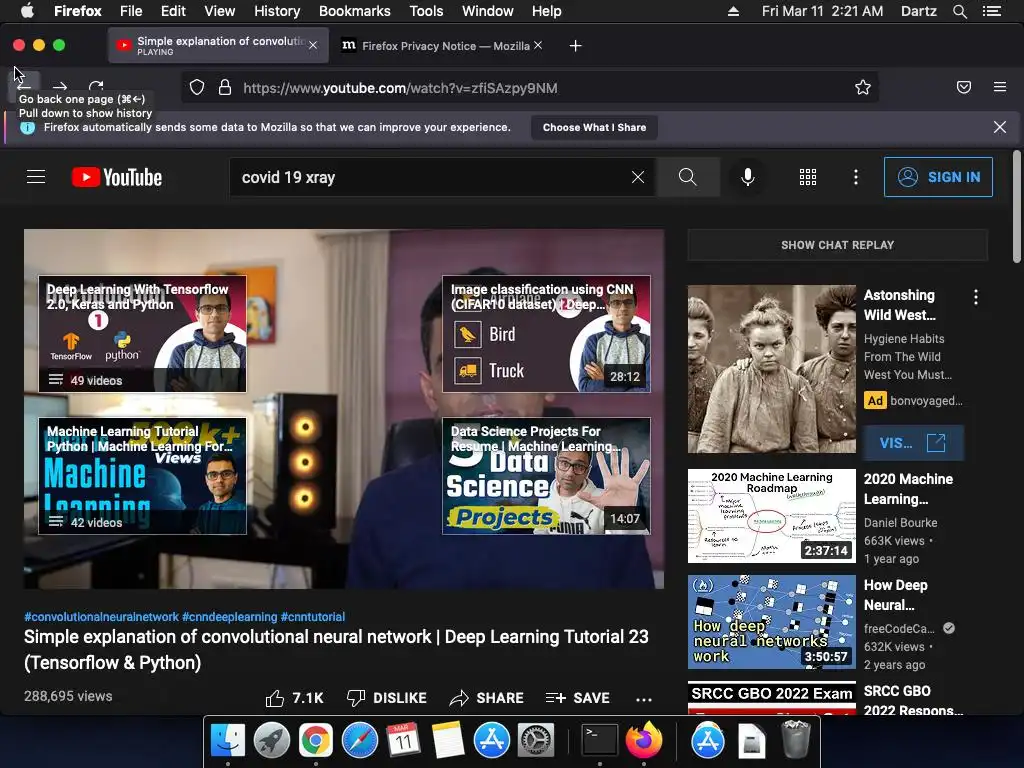Launch Safari from the dock
This screenshot has height=768, width=1024.
(x=360, y=741)
